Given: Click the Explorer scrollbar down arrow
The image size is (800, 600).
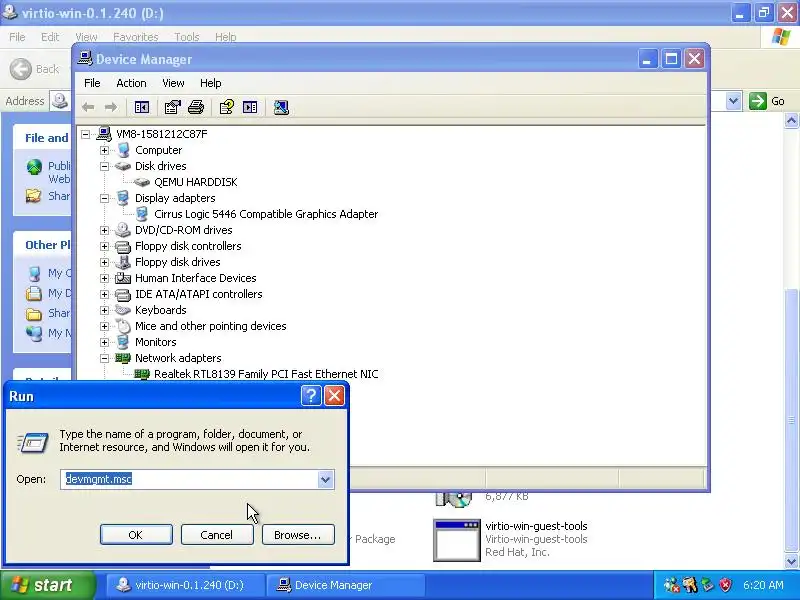Looking at the screenshot, I should coord(791,561).
